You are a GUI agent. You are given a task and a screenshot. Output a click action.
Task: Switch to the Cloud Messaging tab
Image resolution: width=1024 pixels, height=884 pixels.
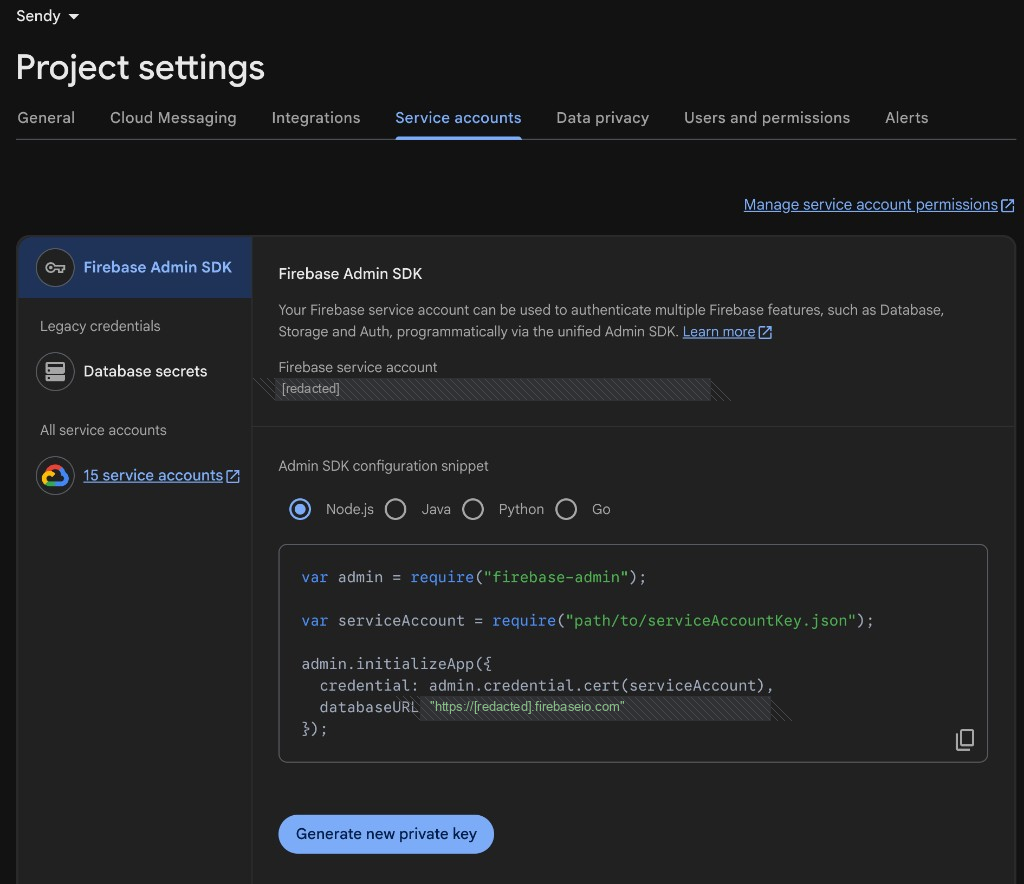(x=173, y=118)
